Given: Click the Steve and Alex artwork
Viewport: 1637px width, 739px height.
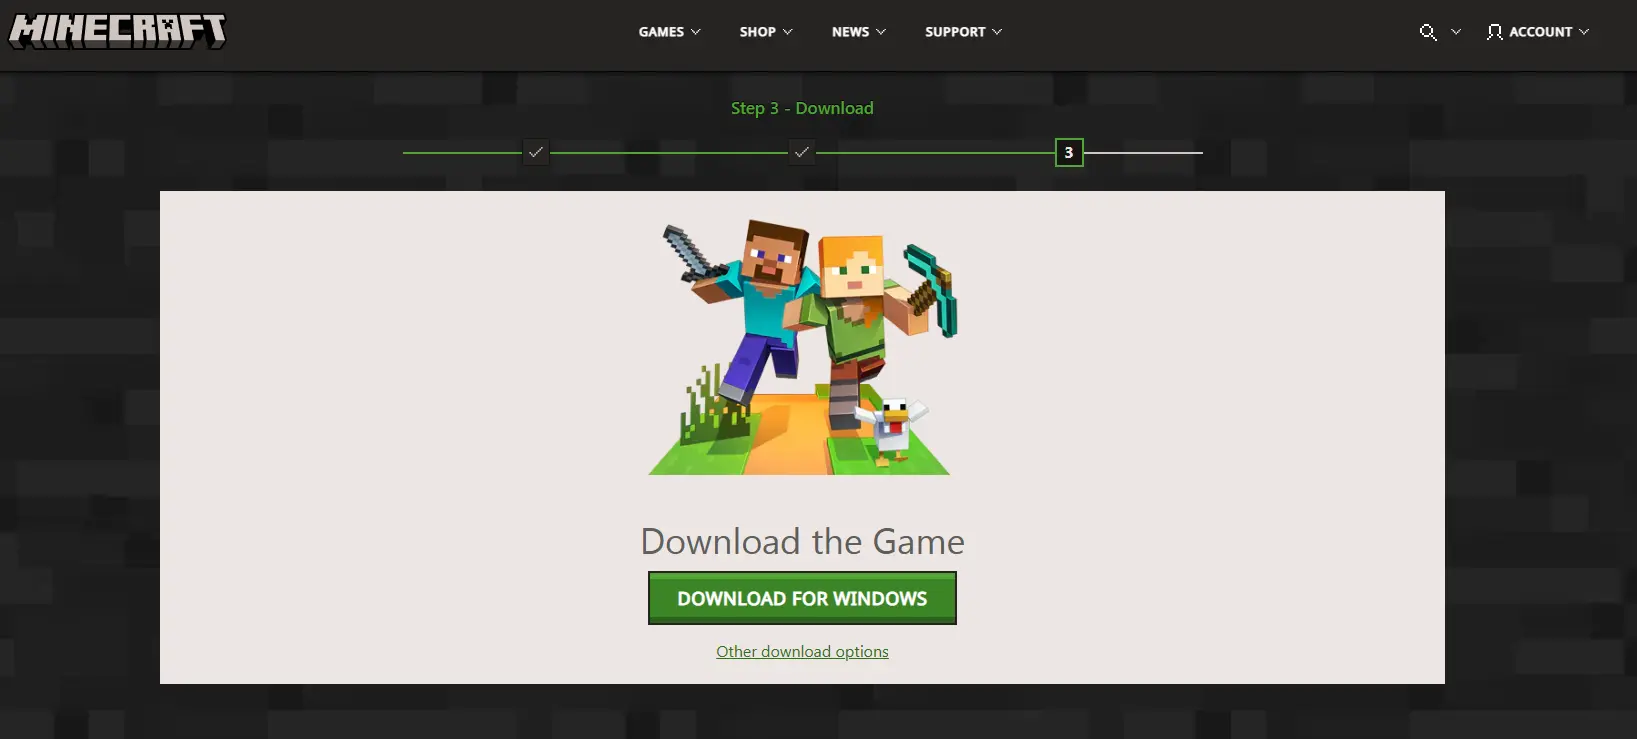Looking at the screenshot, I should (803, 347).
